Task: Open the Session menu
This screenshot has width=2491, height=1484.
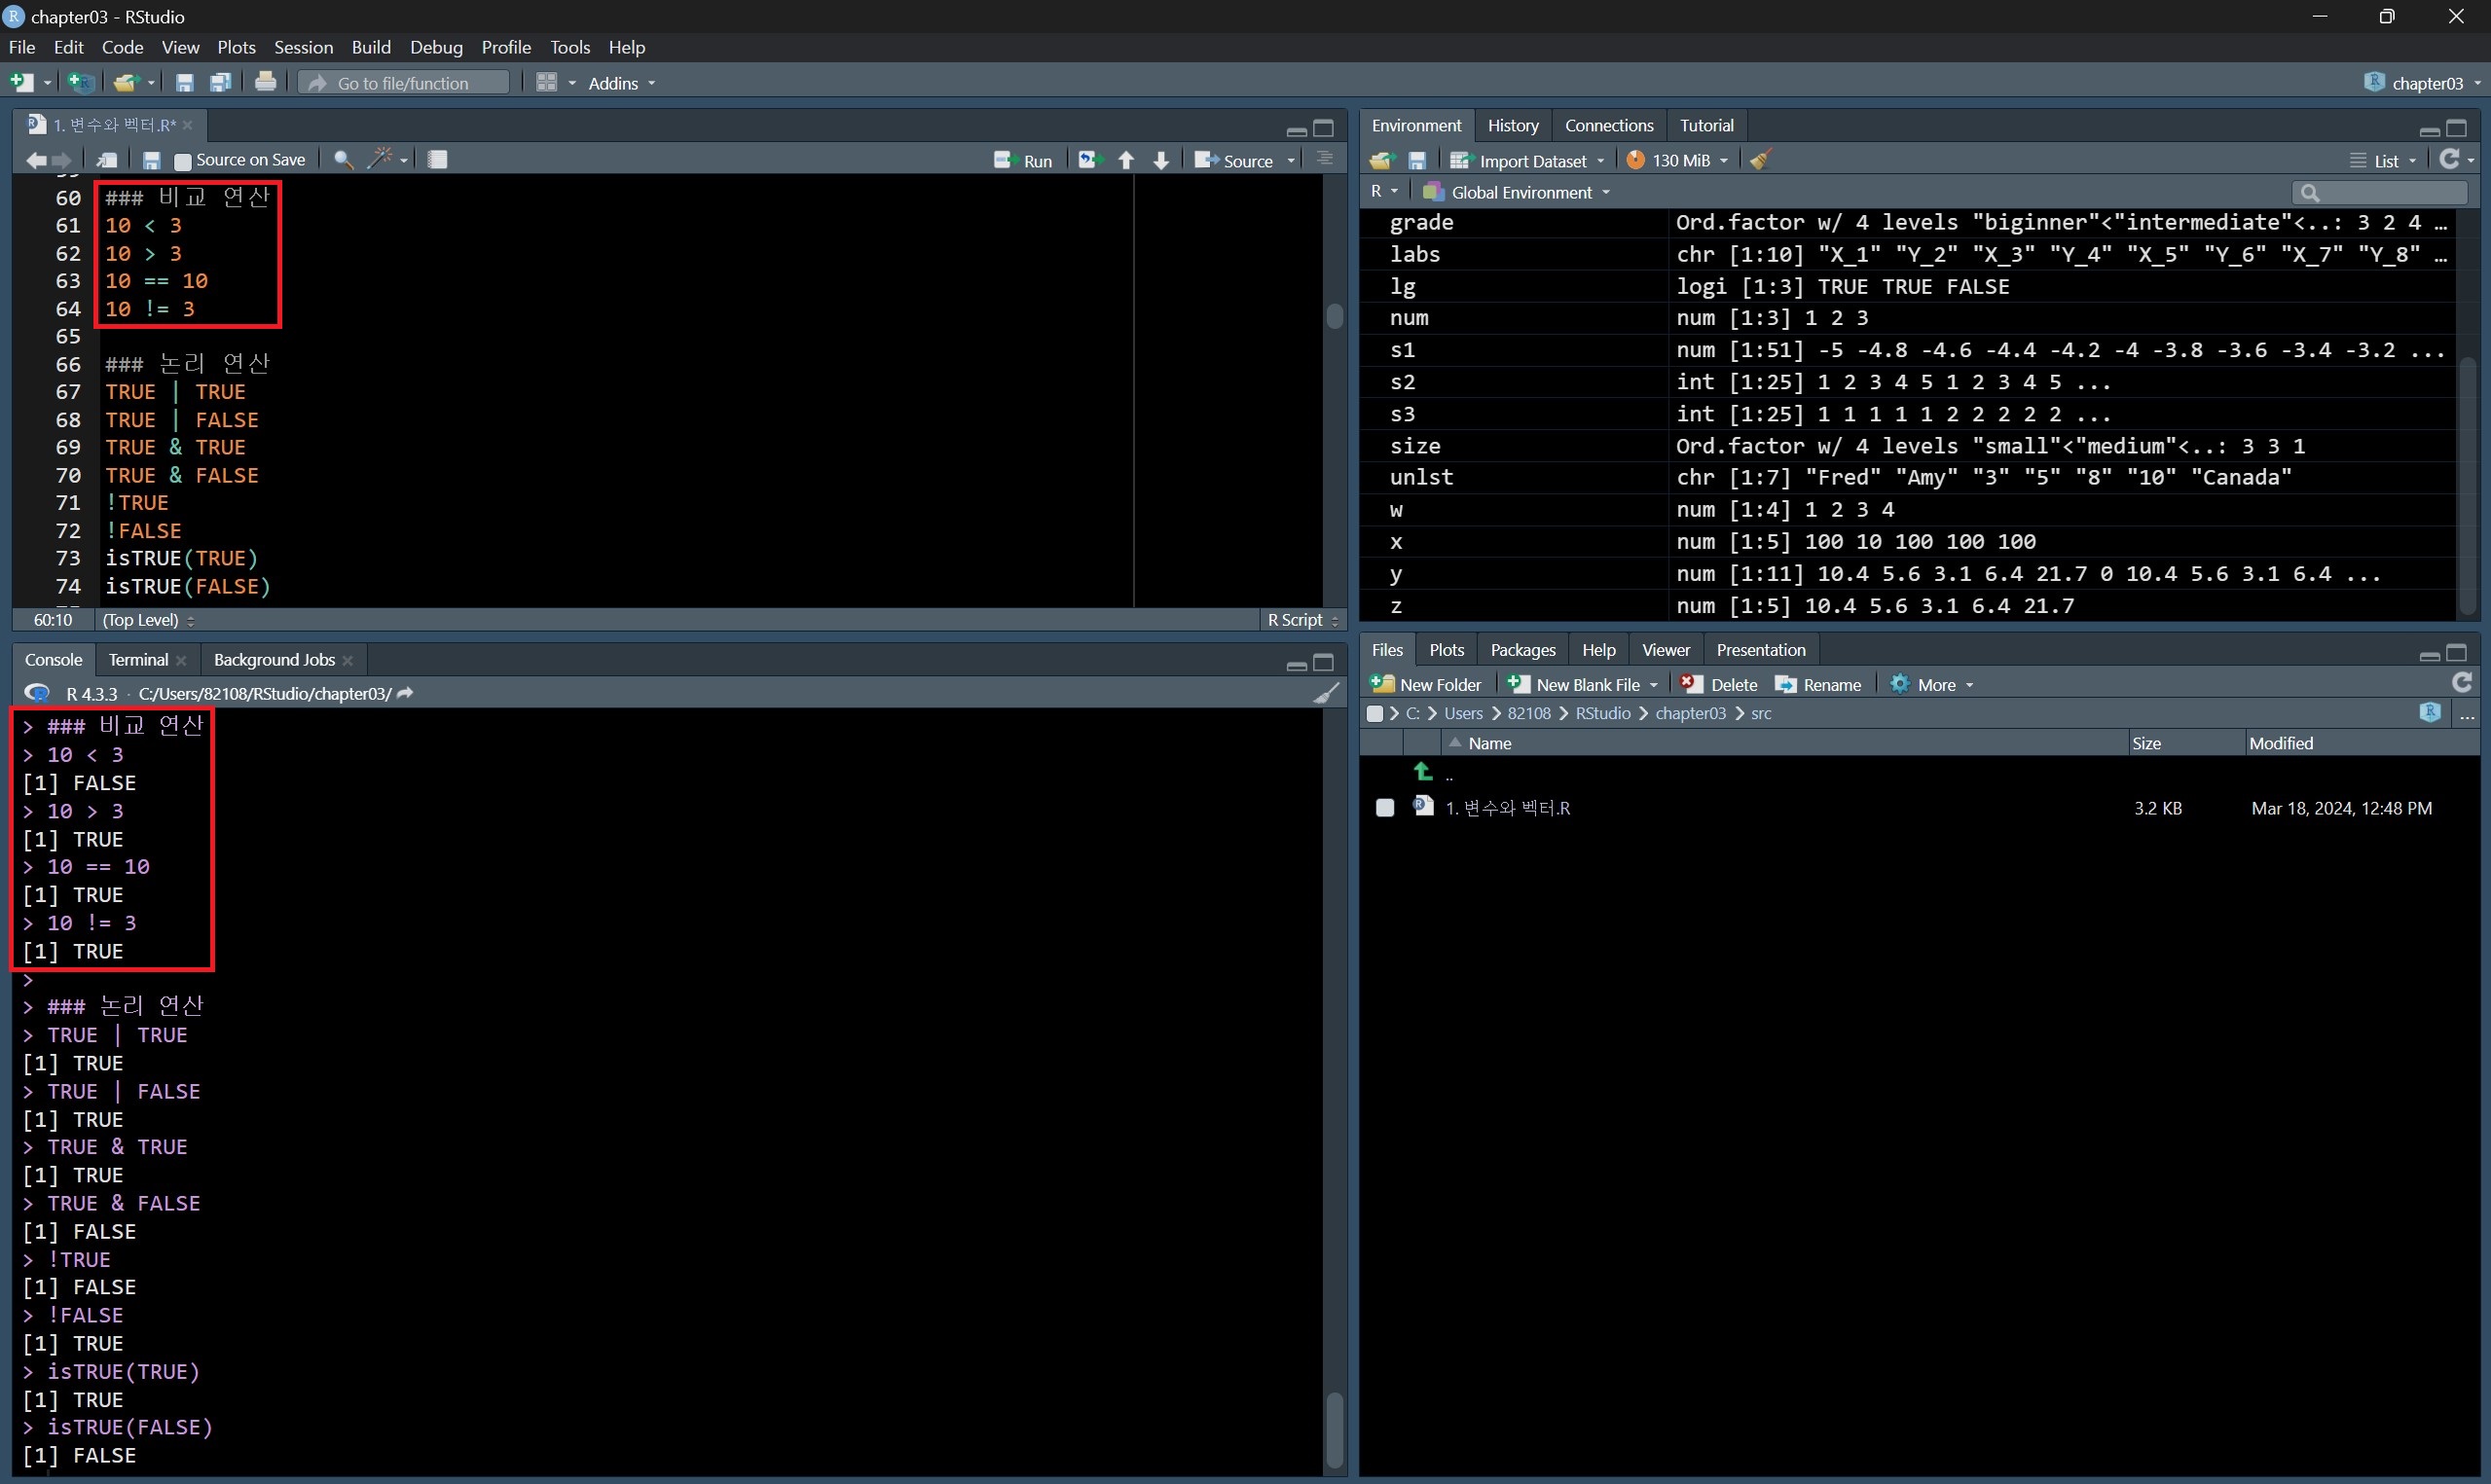Action: pyautogui.click(x=303, y=47)
